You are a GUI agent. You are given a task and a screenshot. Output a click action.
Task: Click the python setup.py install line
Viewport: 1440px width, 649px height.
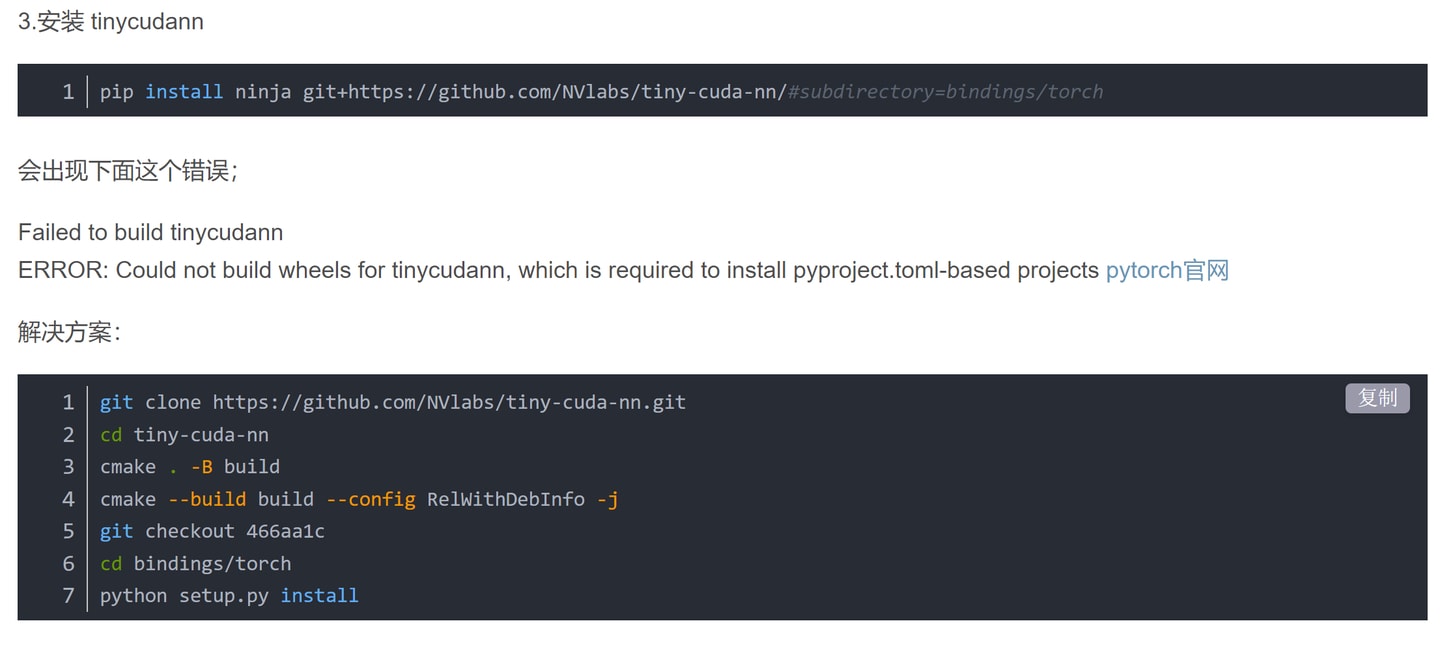pos(229,595)
